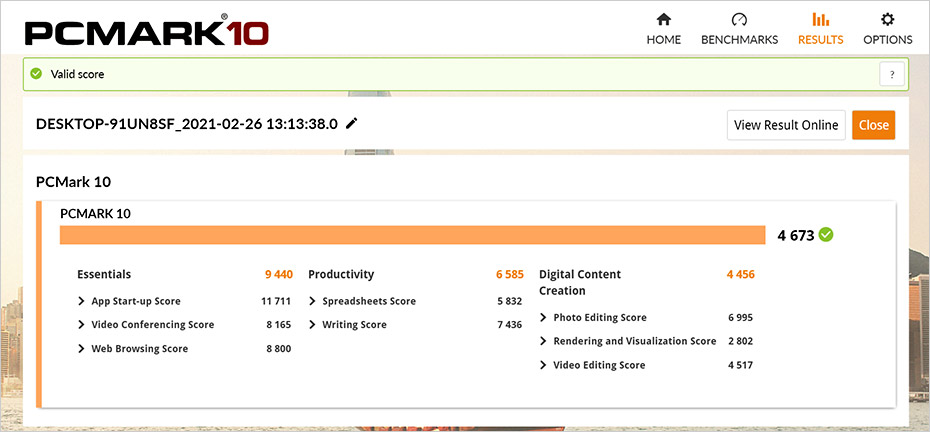
Task: Click View Result Online button
Action: 786,125
